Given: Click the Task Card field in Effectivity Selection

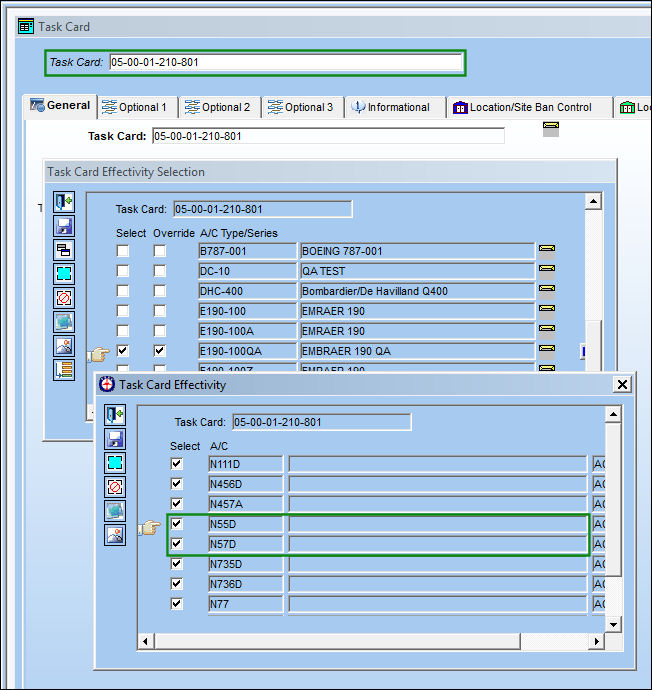Looking at the screenshot, I should point(263,209).
